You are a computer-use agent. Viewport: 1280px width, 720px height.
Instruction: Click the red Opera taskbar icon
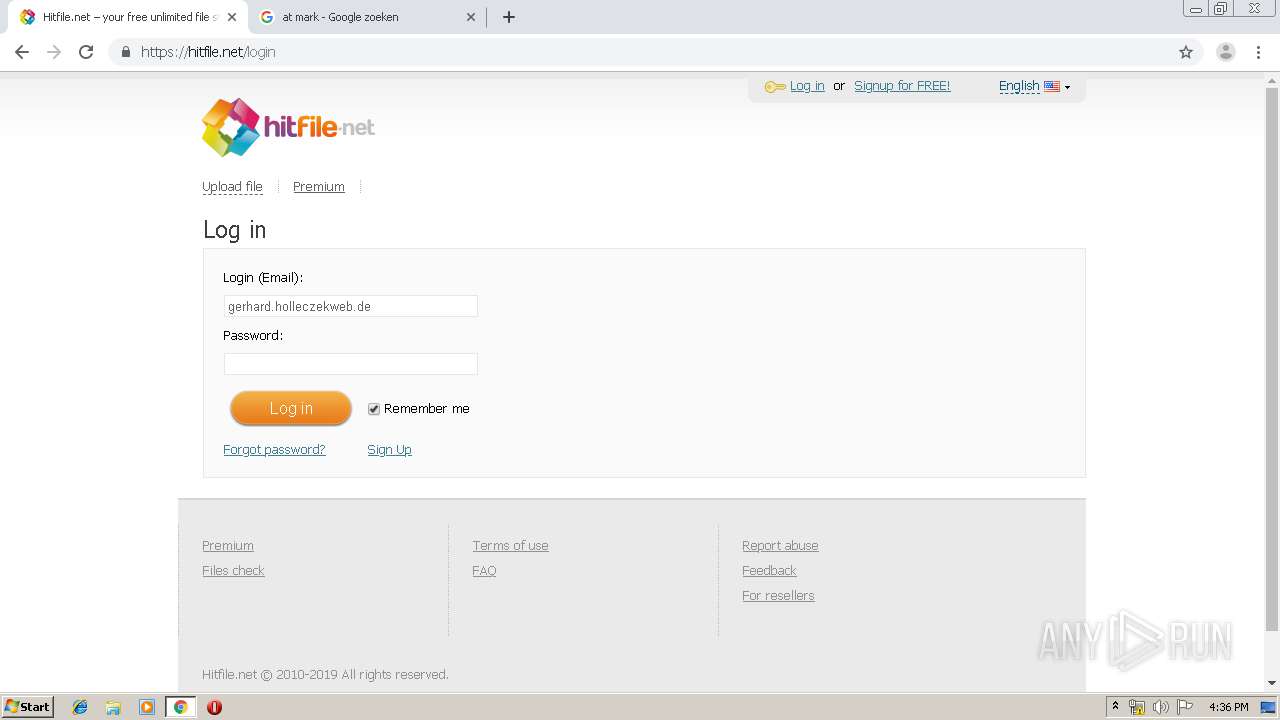point(214,707)
